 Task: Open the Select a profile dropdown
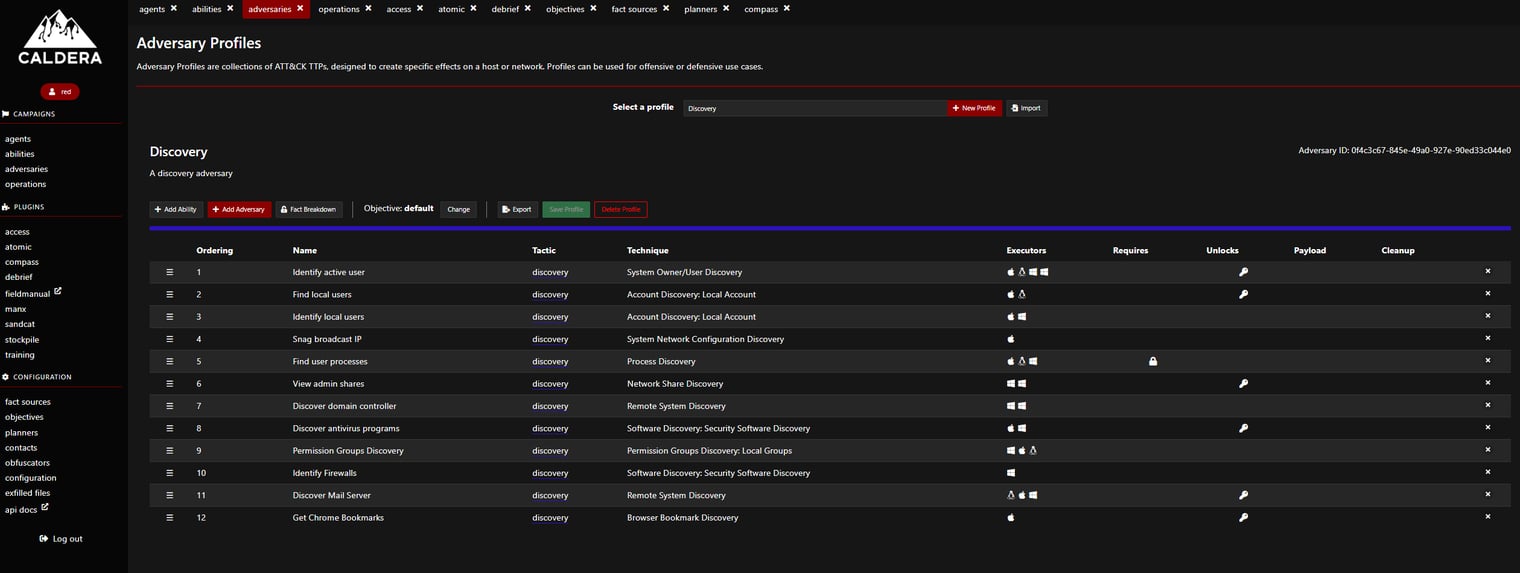pyautogui.click(x=814, y=108)
